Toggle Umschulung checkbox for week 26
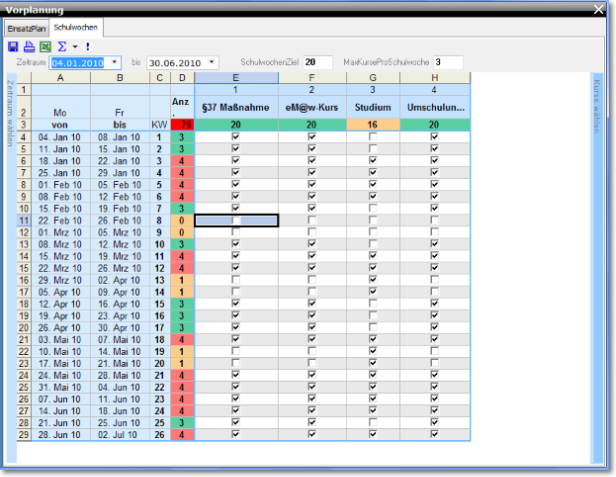This screenshot has width=616, height=477. tap(434, 434)
